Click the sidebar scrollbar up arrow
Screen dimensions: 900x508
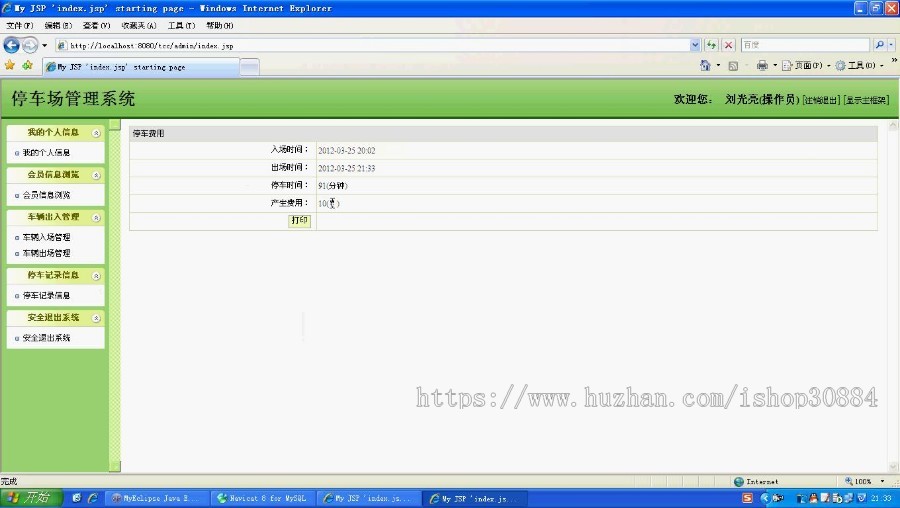pos(115,125)
